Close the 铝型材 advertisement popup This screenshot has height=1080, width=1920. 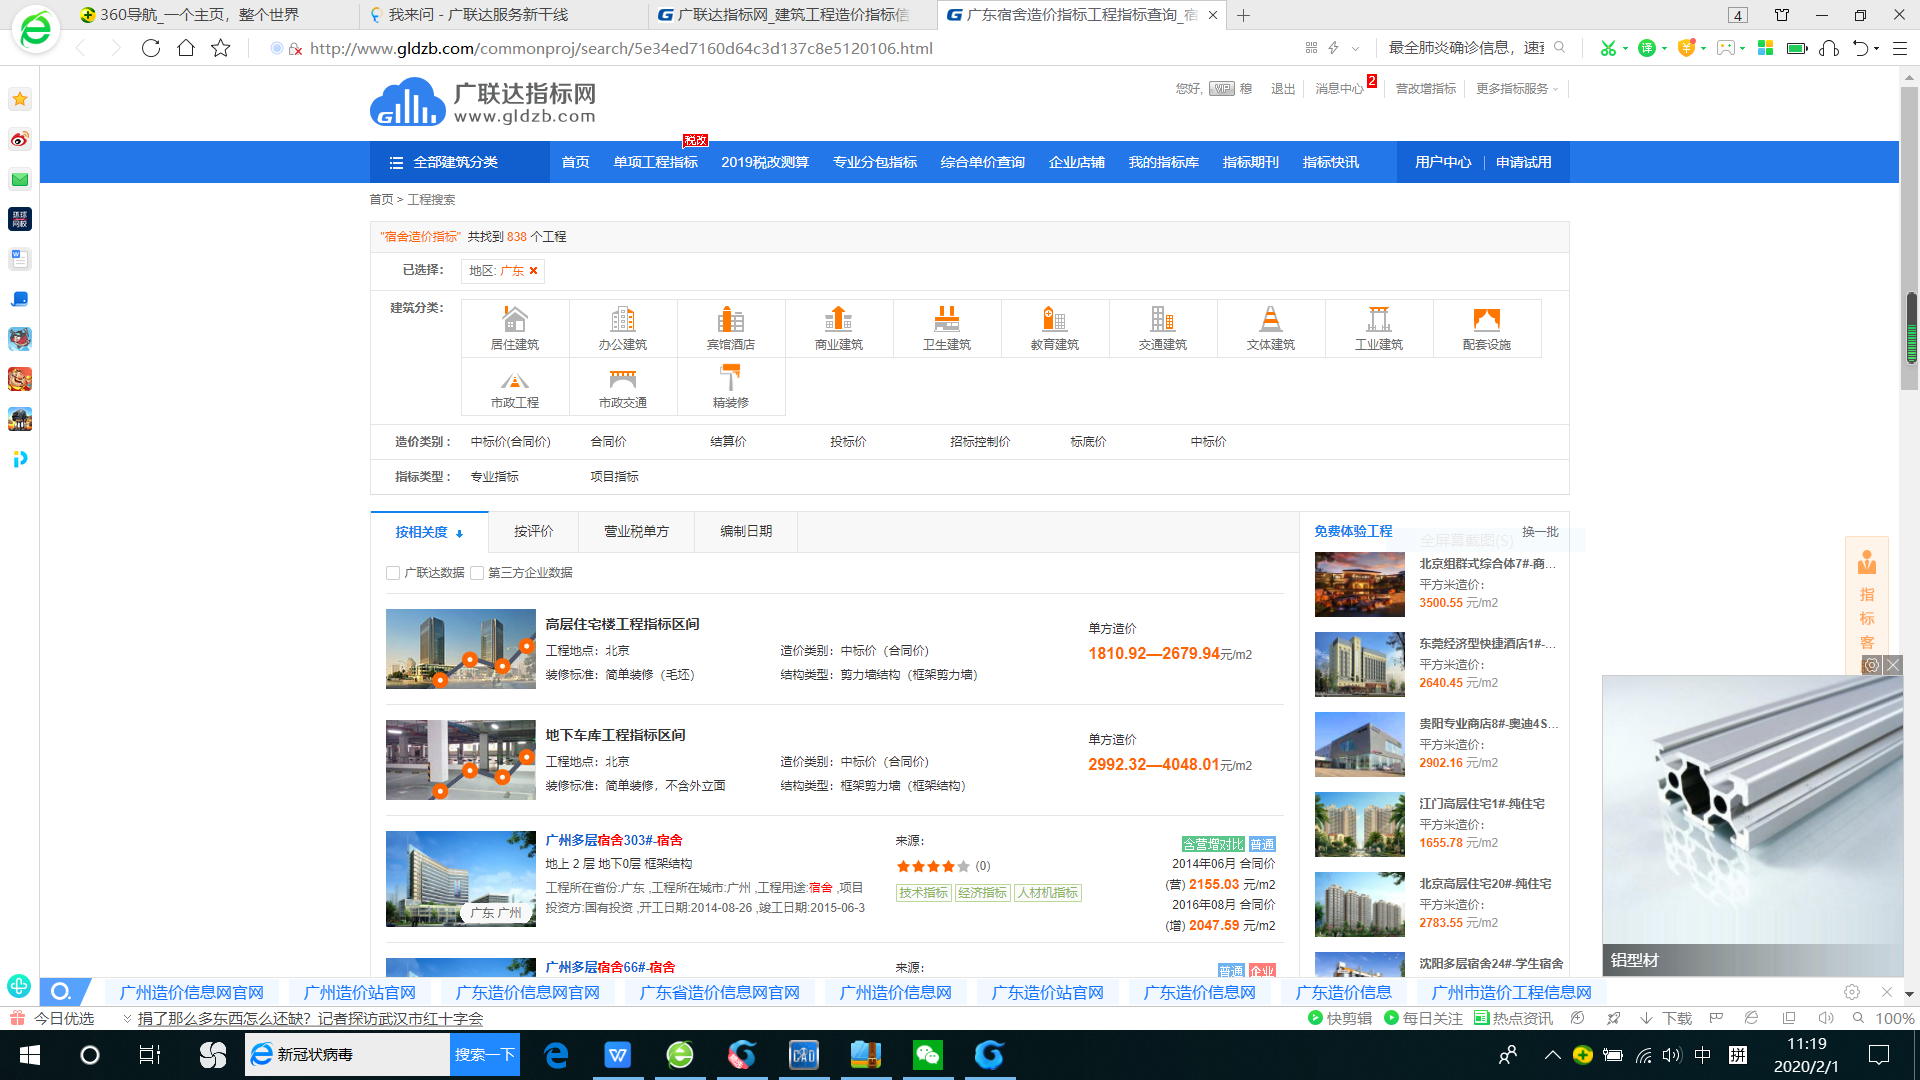1893,665
